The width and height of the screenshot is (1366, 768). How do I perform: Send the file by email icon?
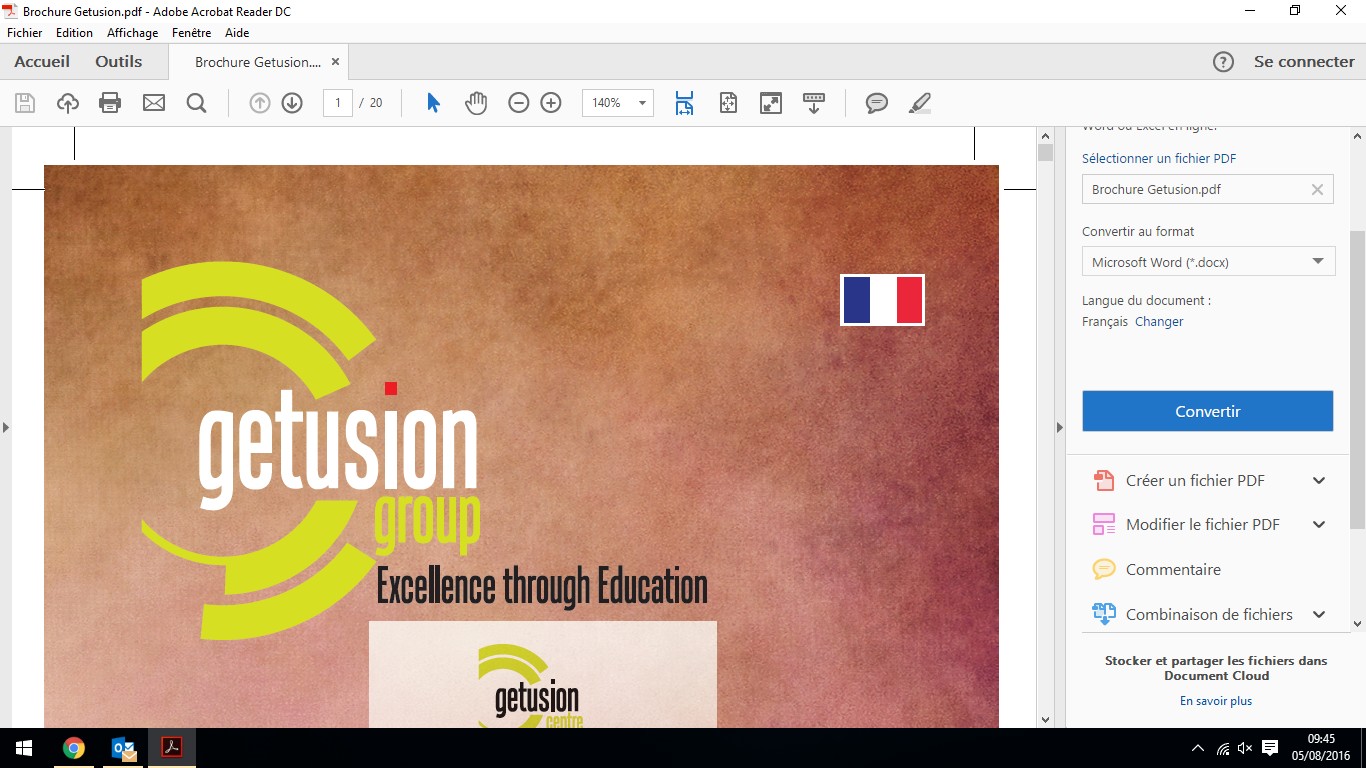153,103
